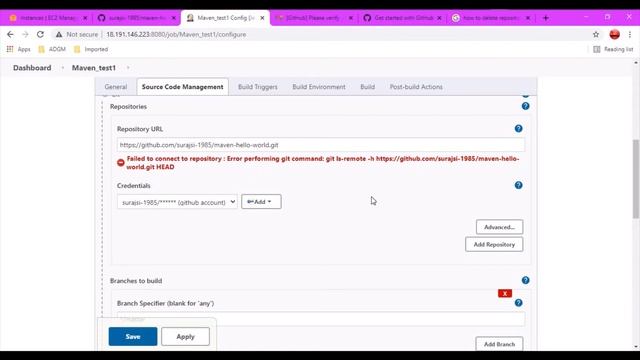Click the red error icon beside failure message

pos(121,162)
